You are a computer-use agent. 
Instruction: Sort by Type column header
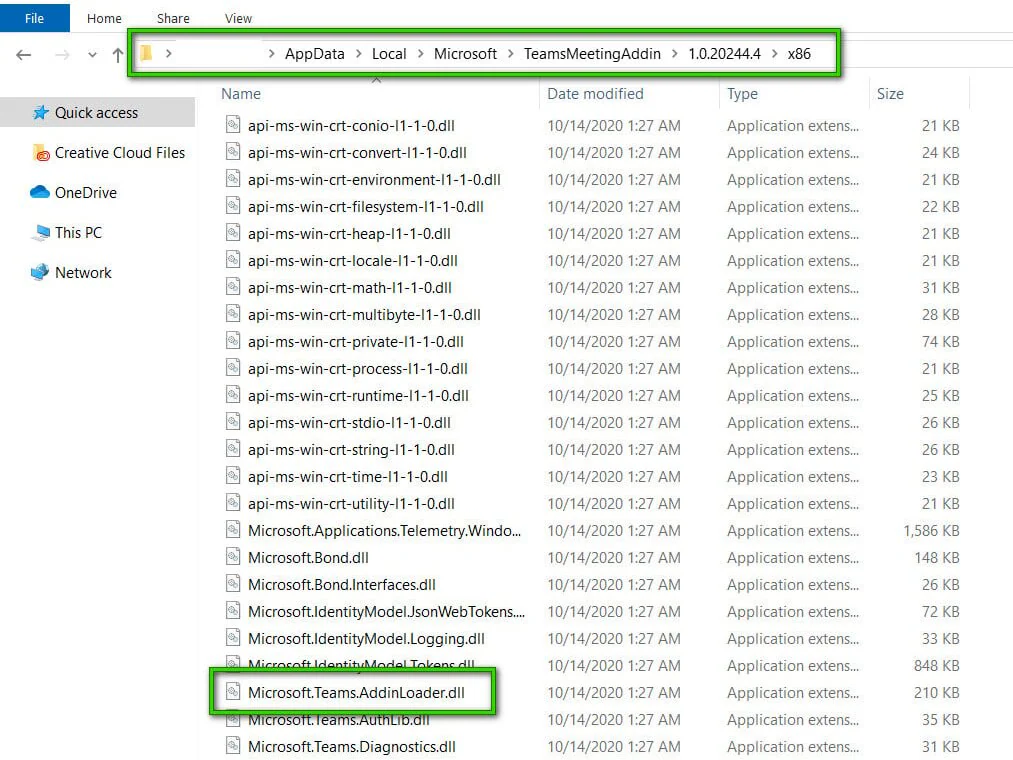point(742,94)
